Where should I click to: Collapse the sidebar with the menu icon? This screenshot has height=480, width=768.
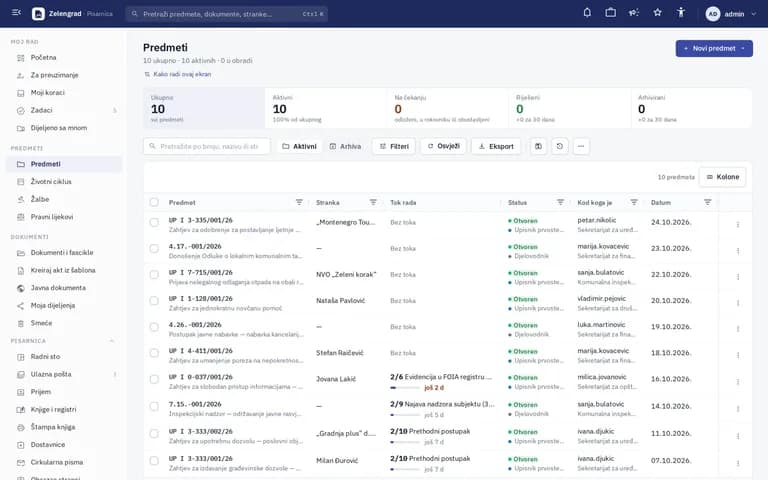tap(16, 13)
